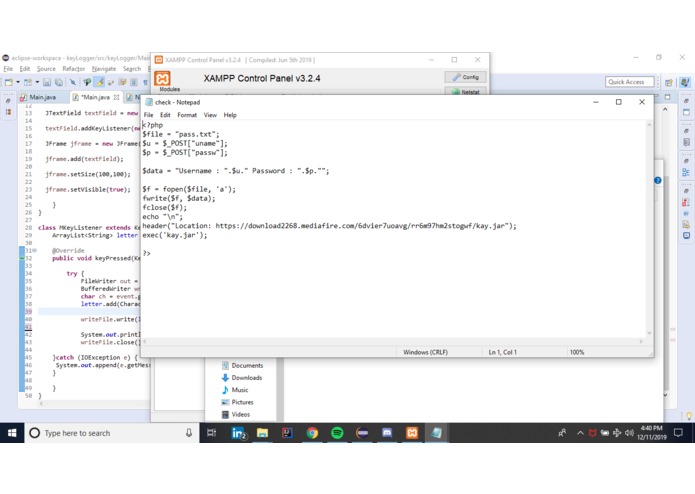Open Task View from the taskbar
Viewport: 695px width, 494px height.
click(211, 433)
